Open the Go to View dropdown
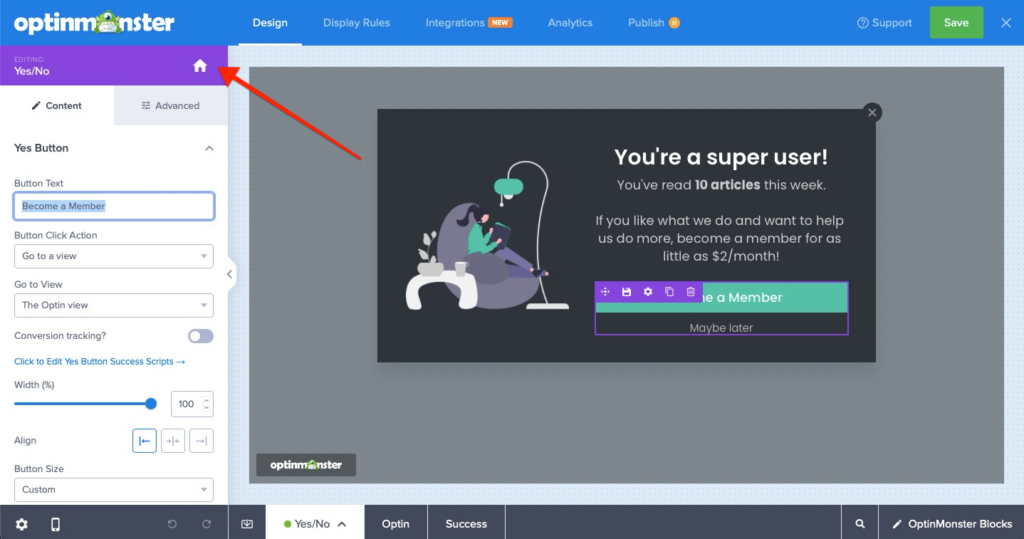Image resolution: width=1024 pixels, height=539 pixels. (114, 305)
